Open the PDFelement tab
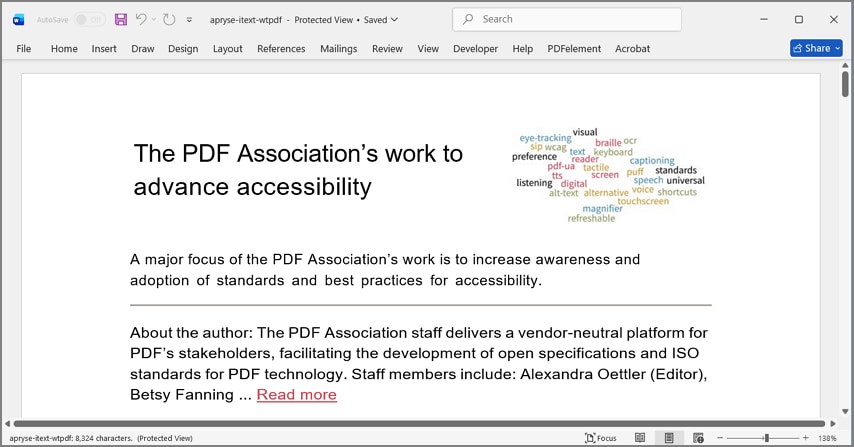Screen dimensions: 854x447 tap(574, 48)
